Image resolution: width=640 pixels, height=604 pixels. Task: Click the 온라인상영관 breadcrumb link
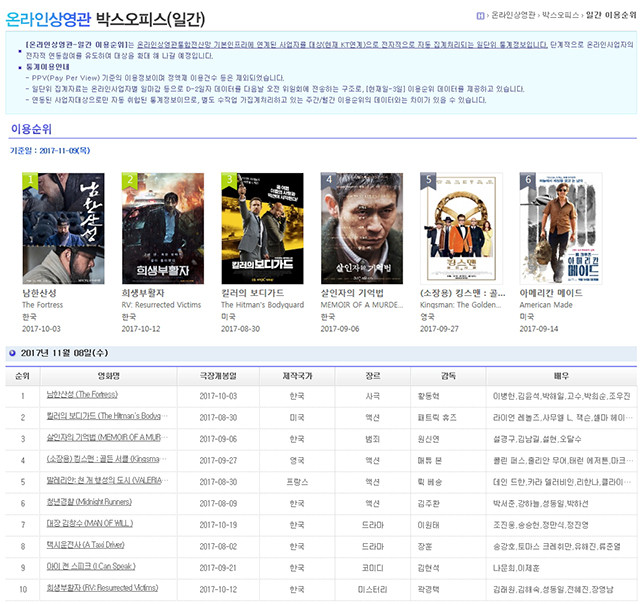513,16
